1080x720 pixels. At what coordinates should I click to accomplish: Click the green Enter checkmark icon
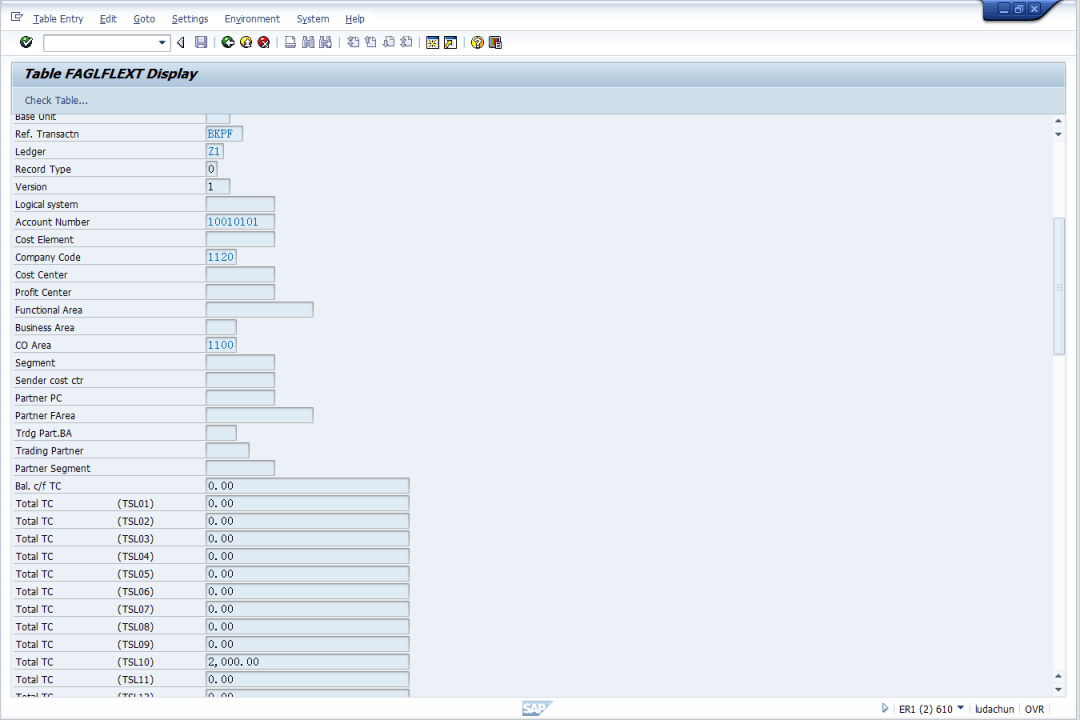[26, 42]
